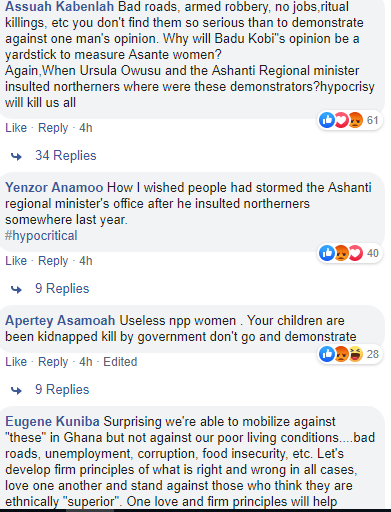Click the reply arrow icon beside 34 Replies
The image size is (391, 512).
(16, 156)
